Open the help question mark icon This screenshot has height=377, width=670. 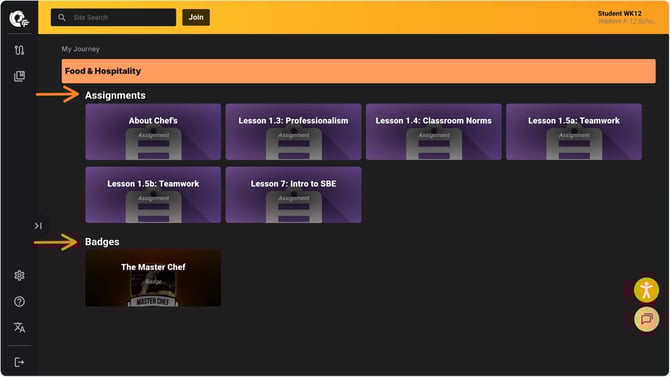tap(19, 301)
